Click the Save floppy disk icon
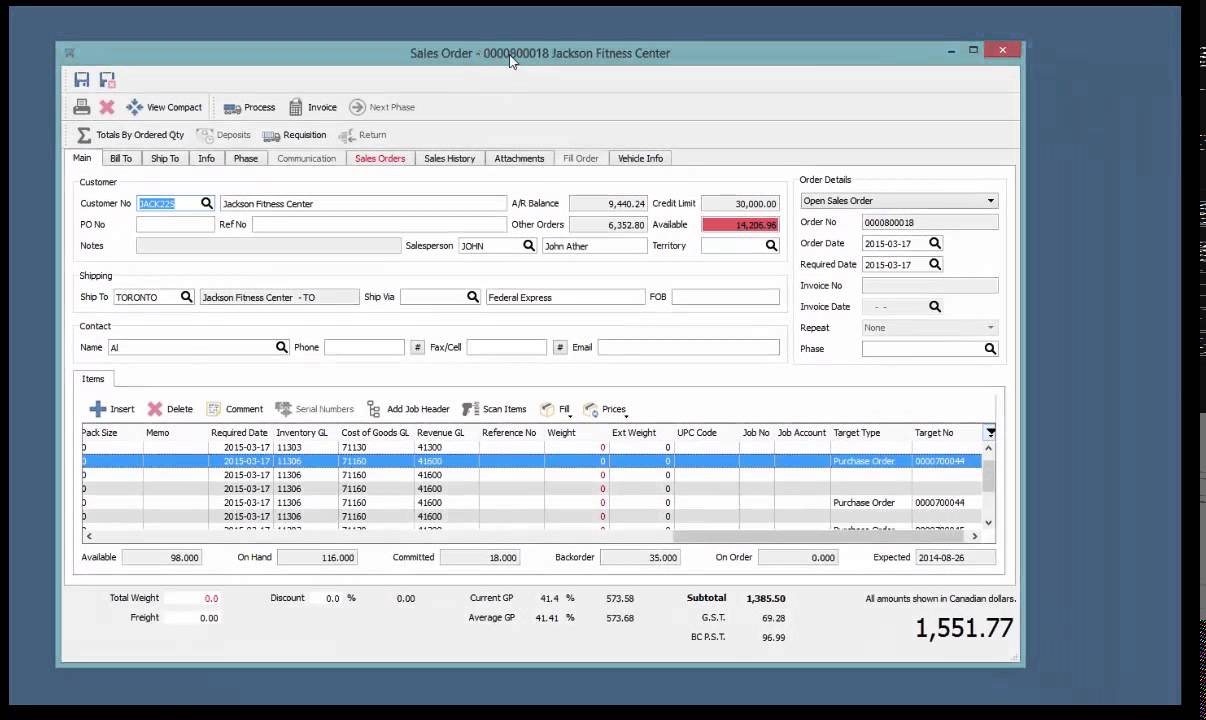Screen dimensions: 1206x720 coord(82,80)
